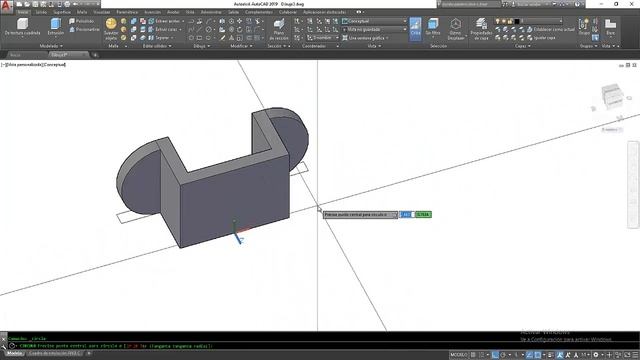Viewport: 640px width, 360px height.
Task: Switch to the Superficie ribbon tab
Action: [62, 12]
